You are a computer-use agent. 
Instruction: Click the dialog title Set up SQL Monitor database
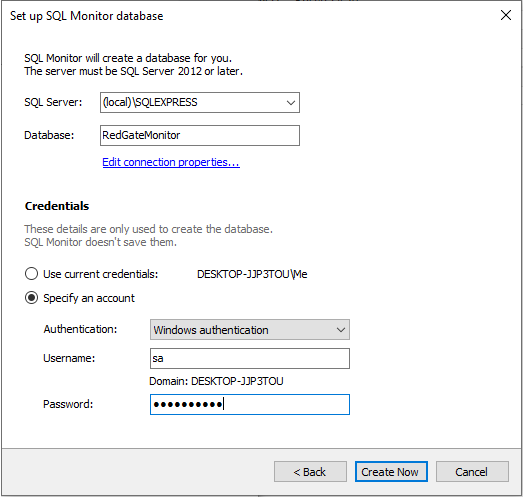pos(87,16)
